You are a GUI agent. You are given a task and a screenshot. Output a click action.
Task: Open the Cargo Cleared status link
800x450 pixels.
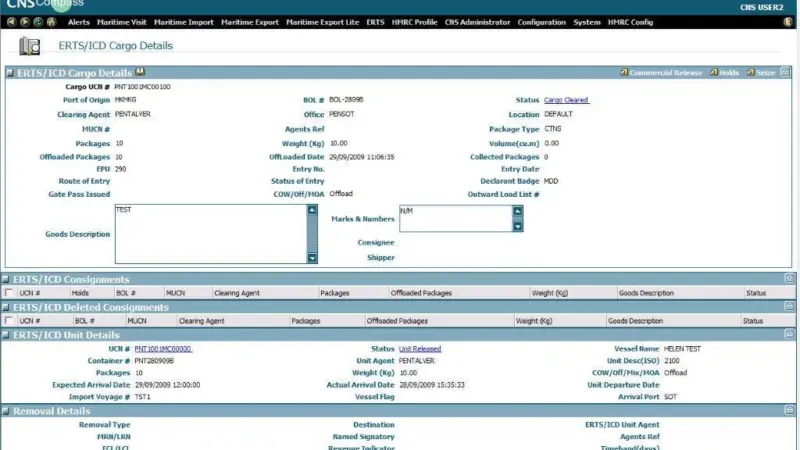coord(566,100)
